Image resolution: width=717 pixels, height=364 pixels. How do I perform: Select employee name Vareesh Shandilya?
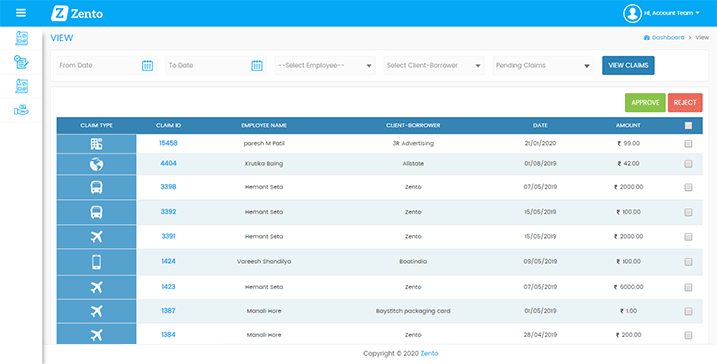click(x=264, y=262)
